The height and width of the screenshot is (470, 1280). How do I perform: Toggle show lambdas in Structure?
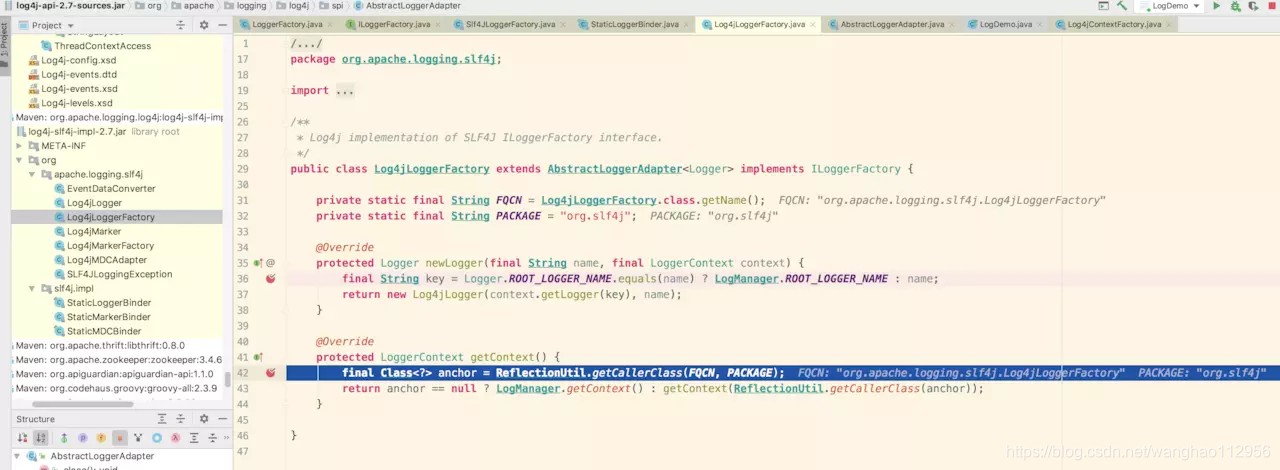175,438
